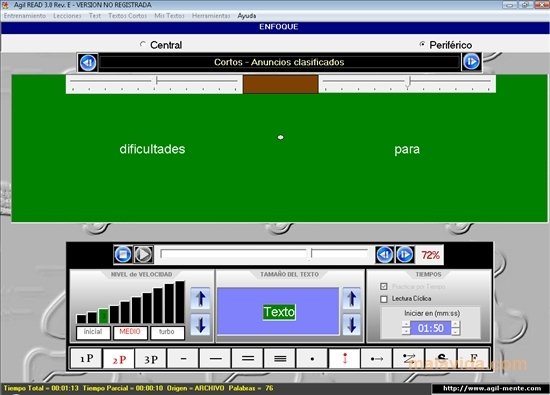The width and height of the screenshot is (550, 395).
Task: Increase the start-time seconds with the right spinner
Action: coord(456,324)
